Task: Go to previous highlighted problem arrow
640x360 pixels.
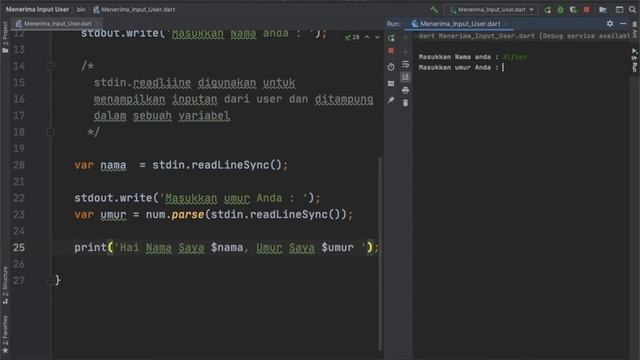Action: [367, 37]
